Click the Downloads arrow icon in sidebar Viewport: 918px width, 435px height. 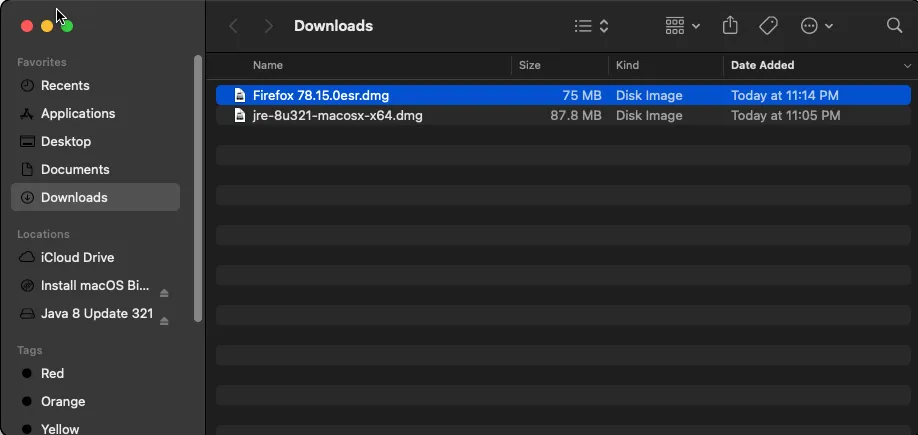click(x=27, y=197)
